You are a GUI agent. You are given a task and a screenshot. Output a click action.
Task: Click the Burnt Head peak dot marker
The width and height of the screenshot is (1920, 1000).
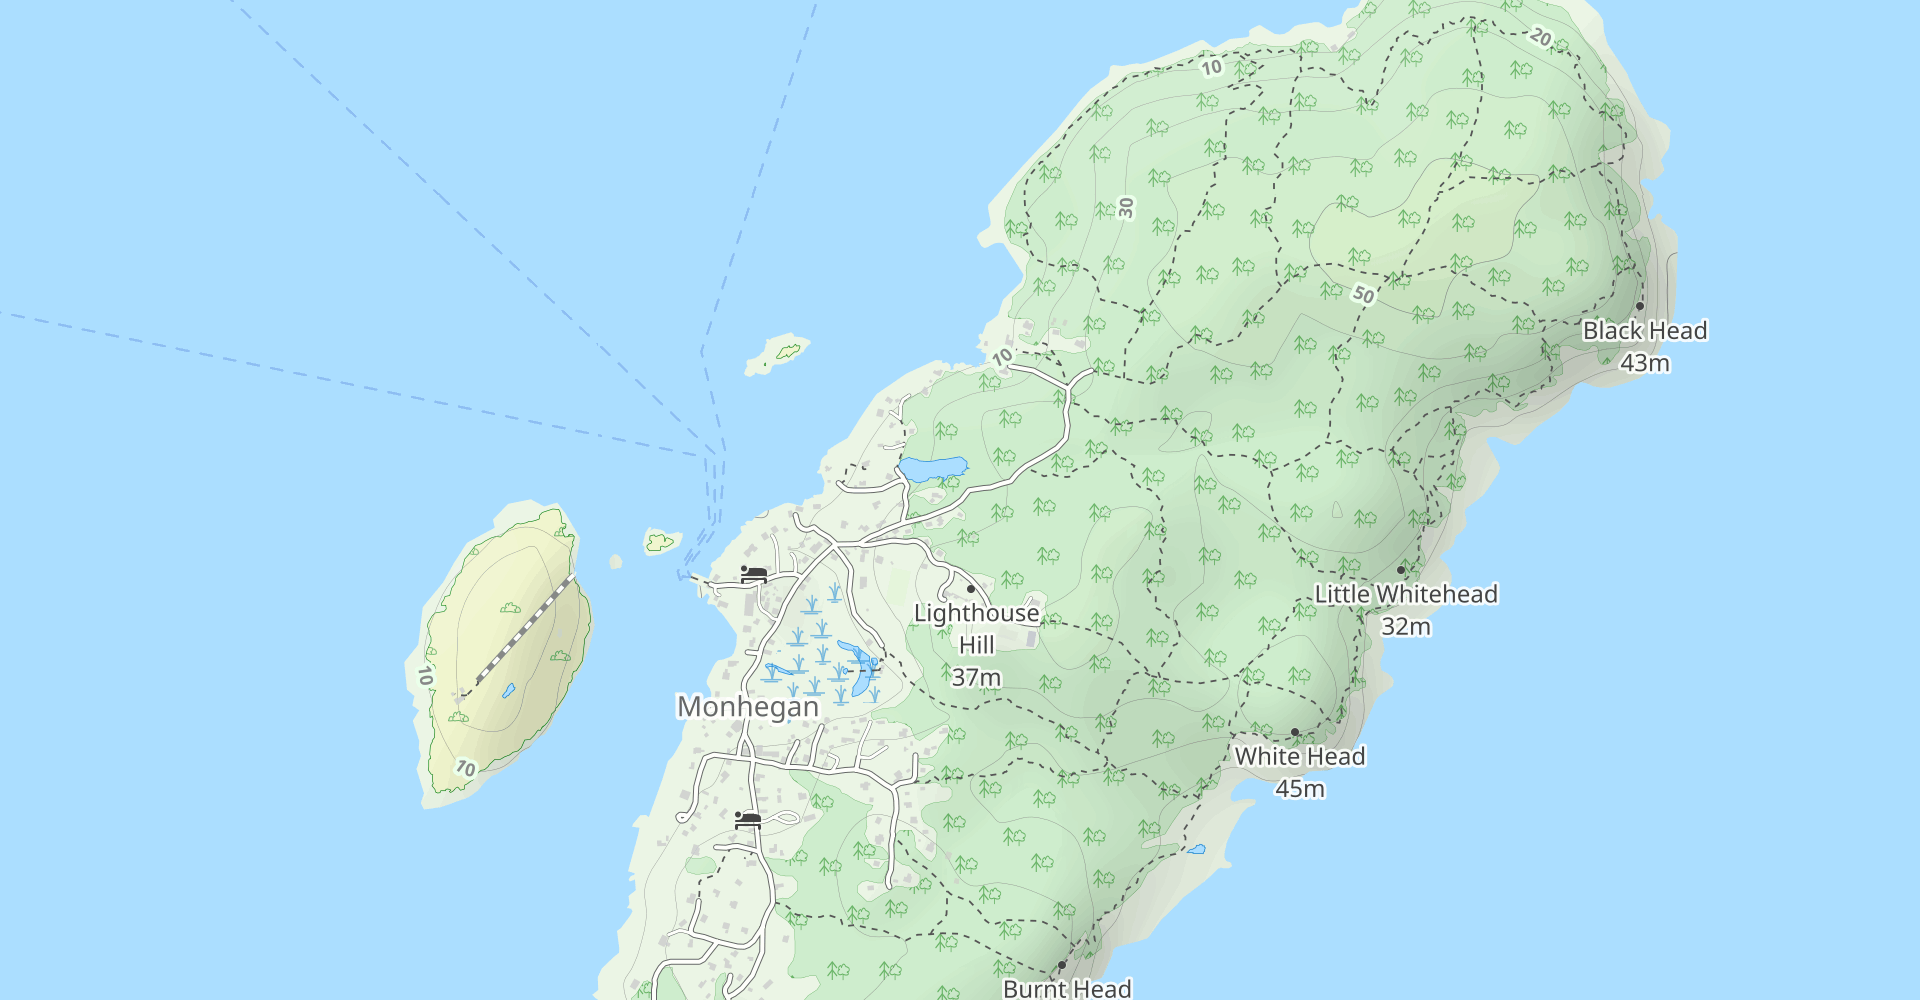1062,965
